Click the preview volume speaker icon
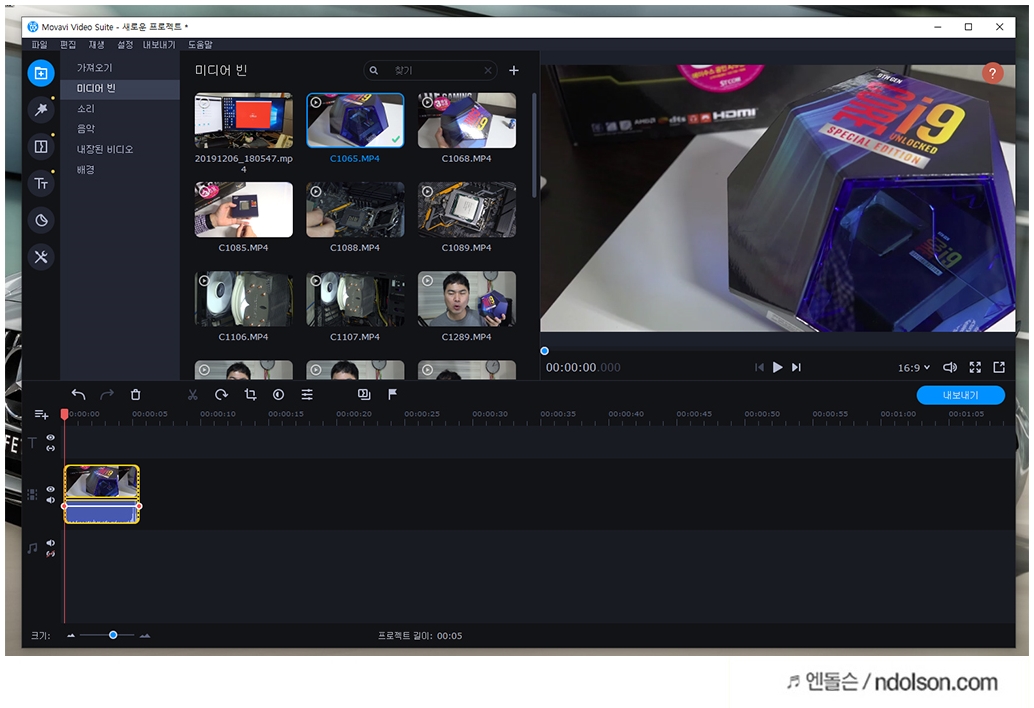The image size is (1034, 708). click(950, 367)
